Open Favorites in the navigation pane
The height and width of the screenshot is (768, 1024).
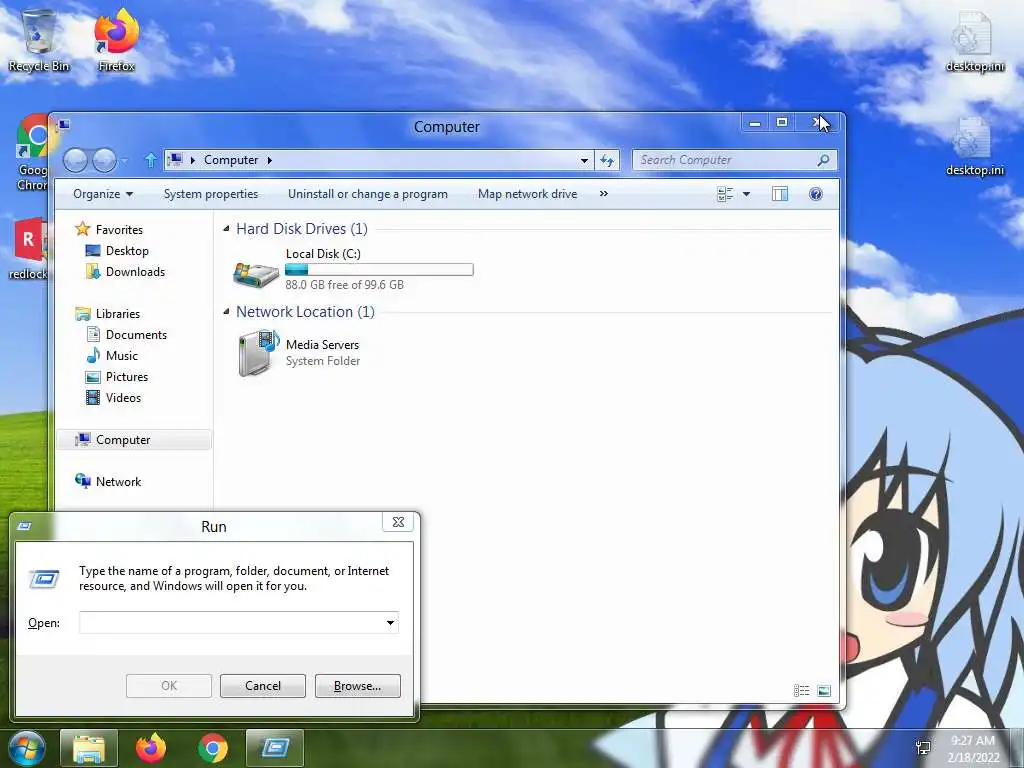pos(119,230)
